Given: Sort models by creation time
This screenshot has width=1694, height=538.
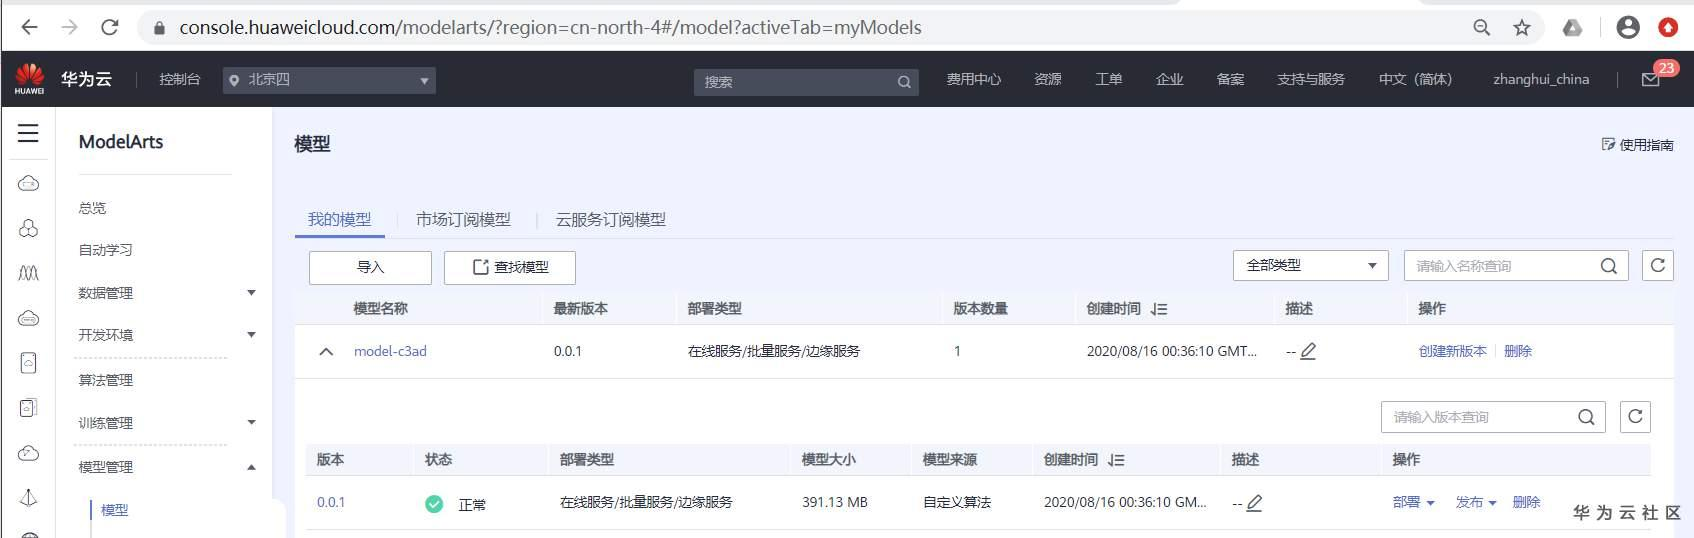Looking at the screenshot, I should 1159,309.
